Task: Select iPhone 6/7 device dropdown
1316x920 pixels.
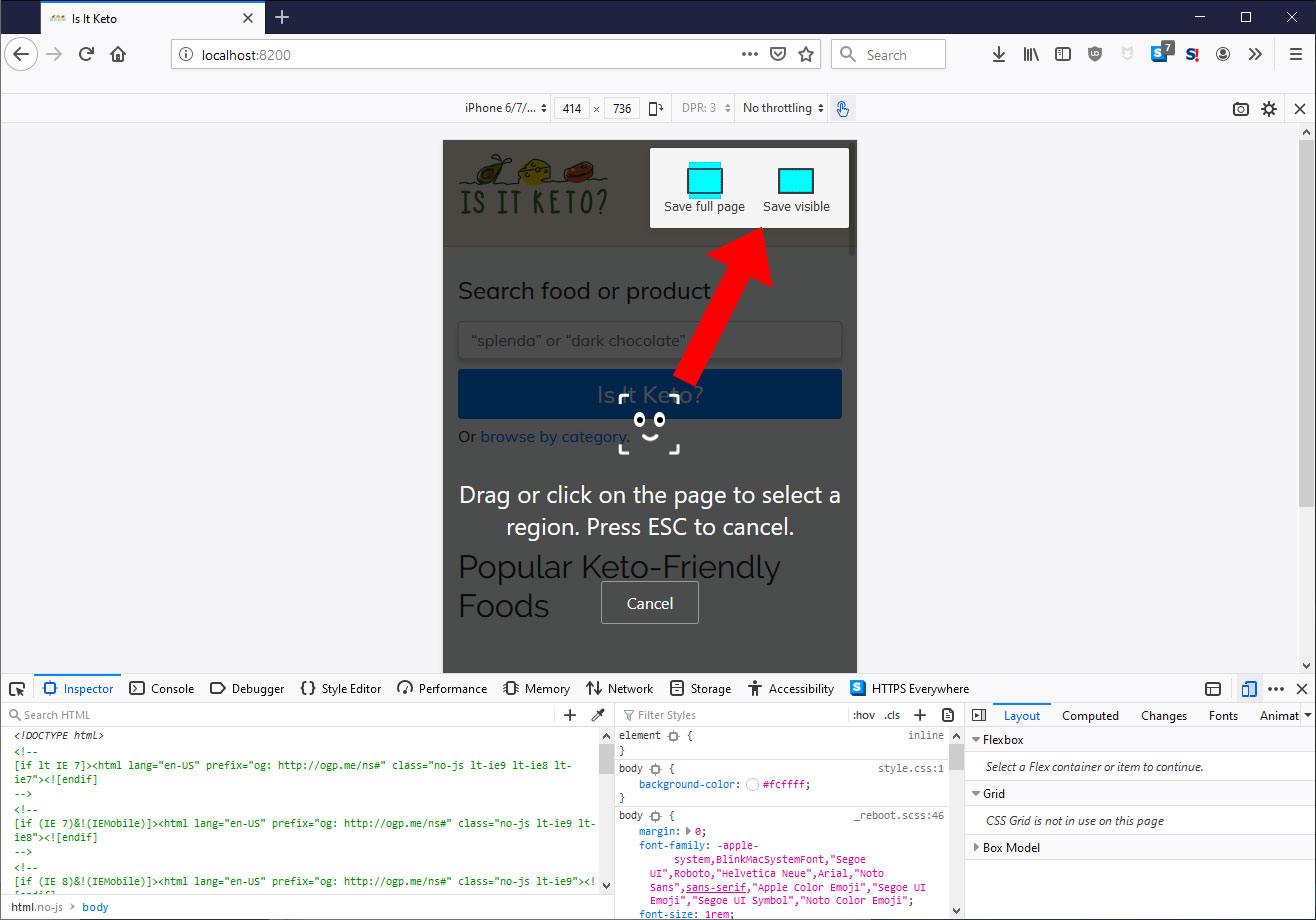Action: (x=507, y=108)
